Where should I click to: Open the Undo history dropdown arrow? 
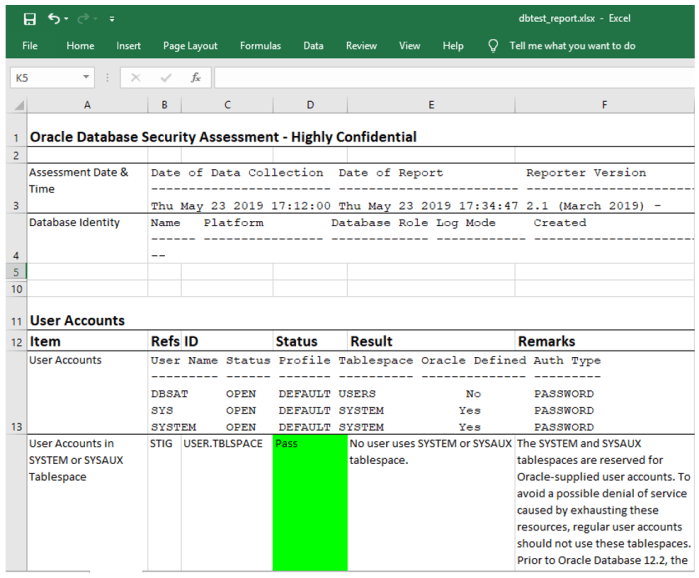tap(67, 19)
